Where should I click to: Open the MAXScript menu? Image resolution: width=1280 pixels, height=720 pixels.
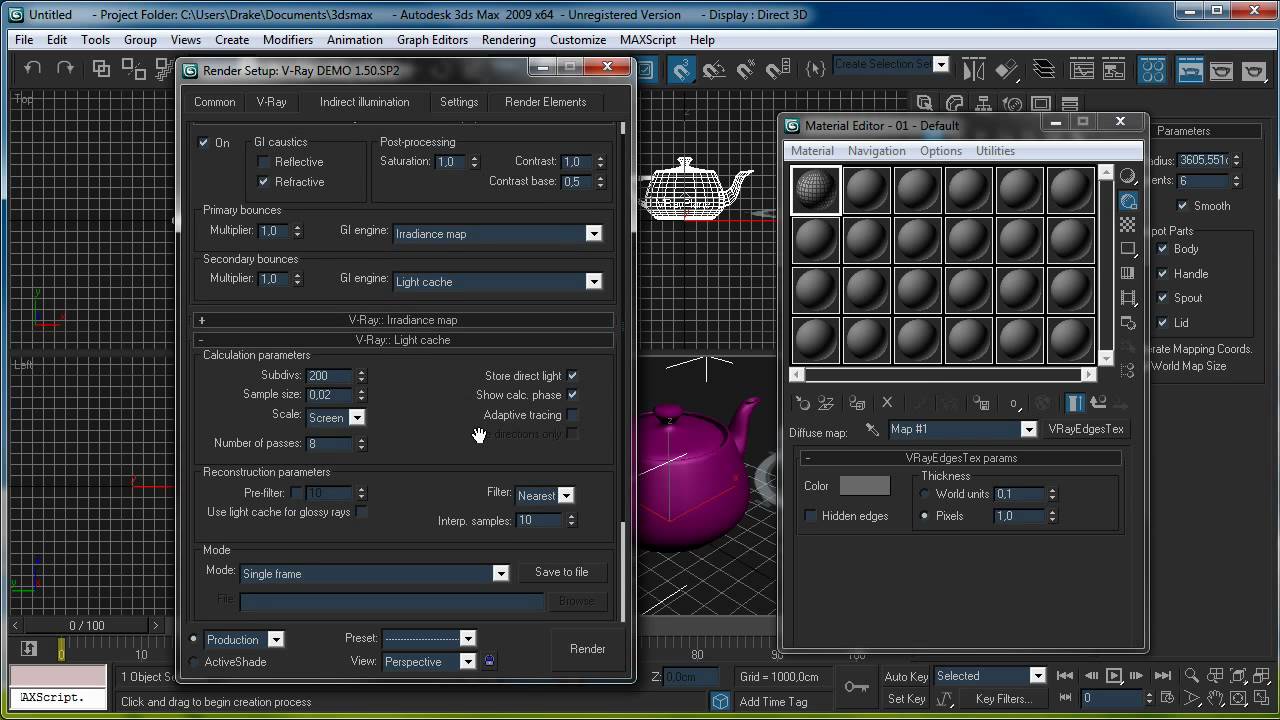point(647,40)
